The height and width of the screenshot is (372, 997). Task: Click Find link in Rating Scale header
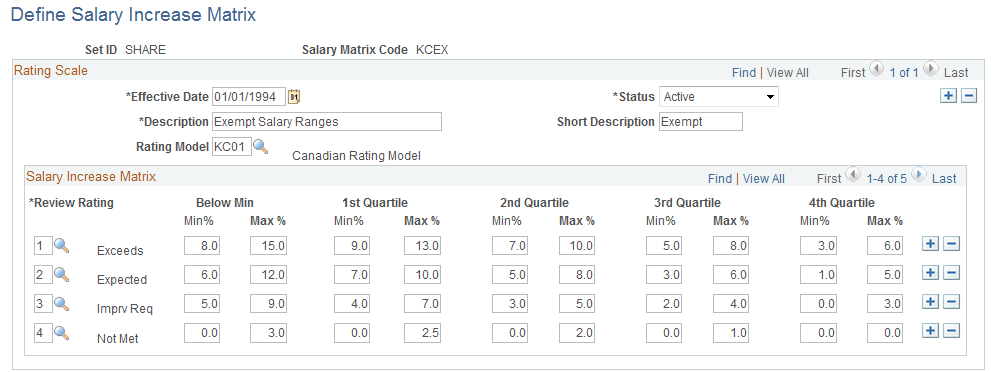tap(743, 72)
